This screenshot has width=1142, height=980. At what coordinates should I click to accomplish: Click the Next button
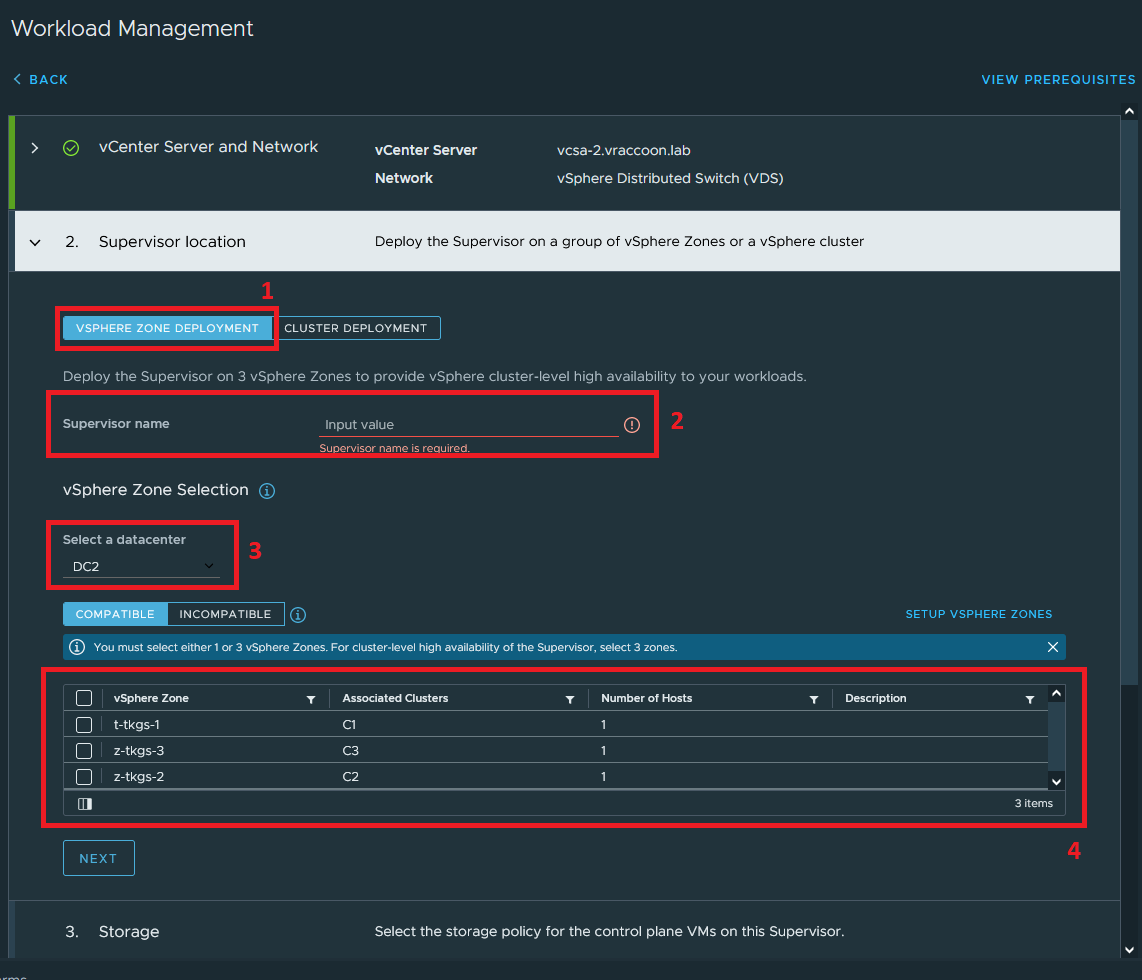[98, 857]
